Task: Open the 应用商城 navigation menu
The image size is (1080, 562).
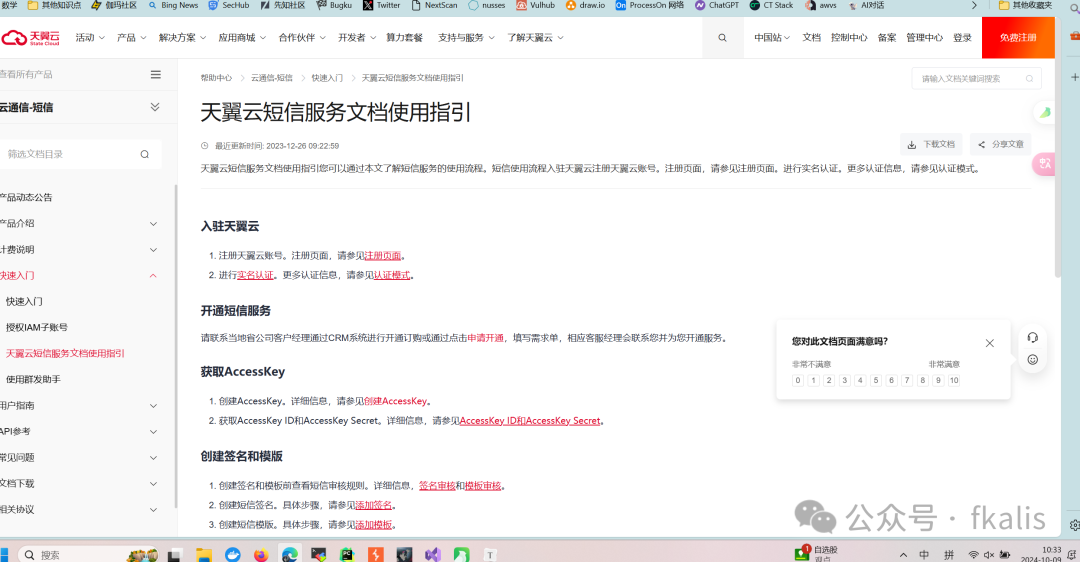Action: pos(242,38)
